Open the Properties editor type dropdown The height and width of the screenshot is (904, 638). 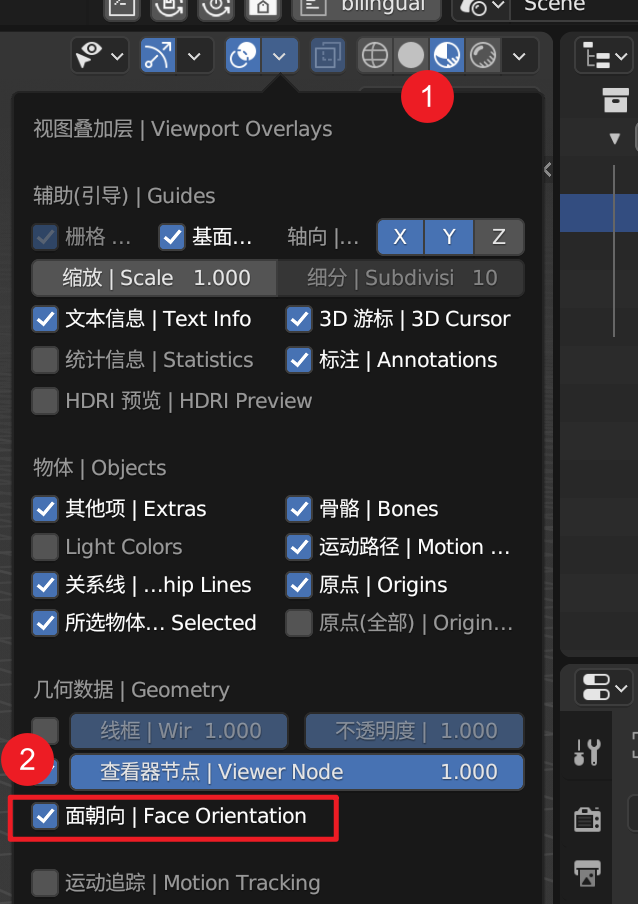[604, 687]
